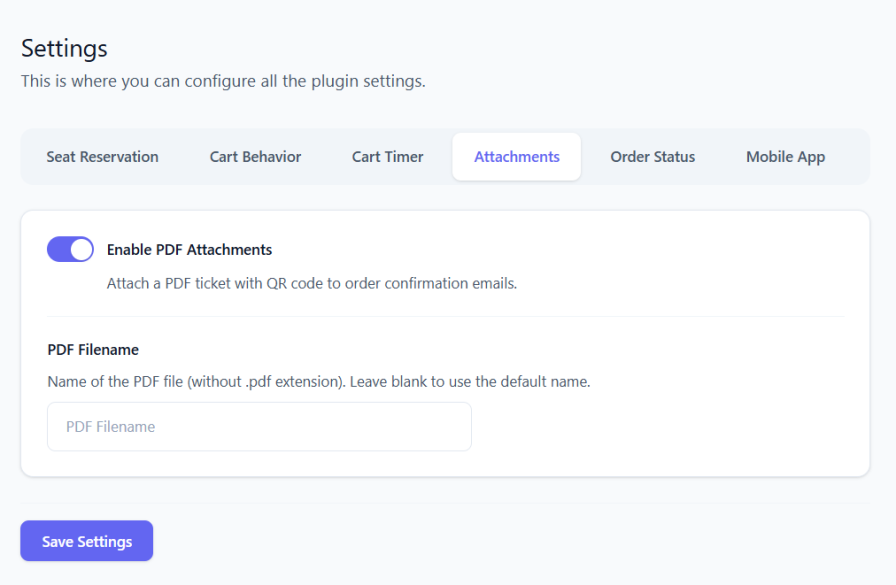The image size is (896, 585).
Task: Click the white knob of the PDF toggle
Action: pos(81,250)
